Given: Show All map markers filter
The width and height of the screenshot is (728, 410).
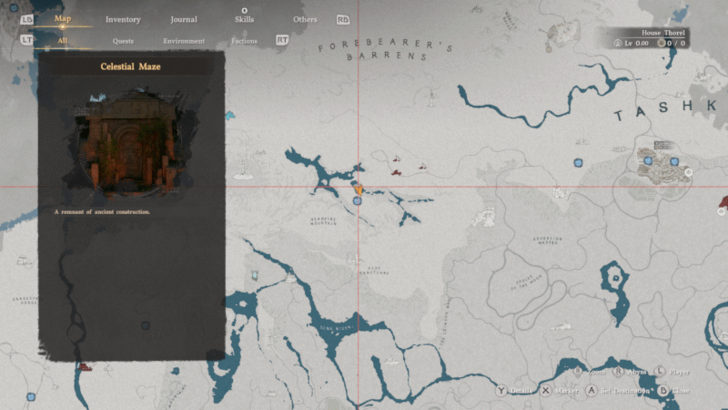Looking at the screenshot, I should 63,41.
